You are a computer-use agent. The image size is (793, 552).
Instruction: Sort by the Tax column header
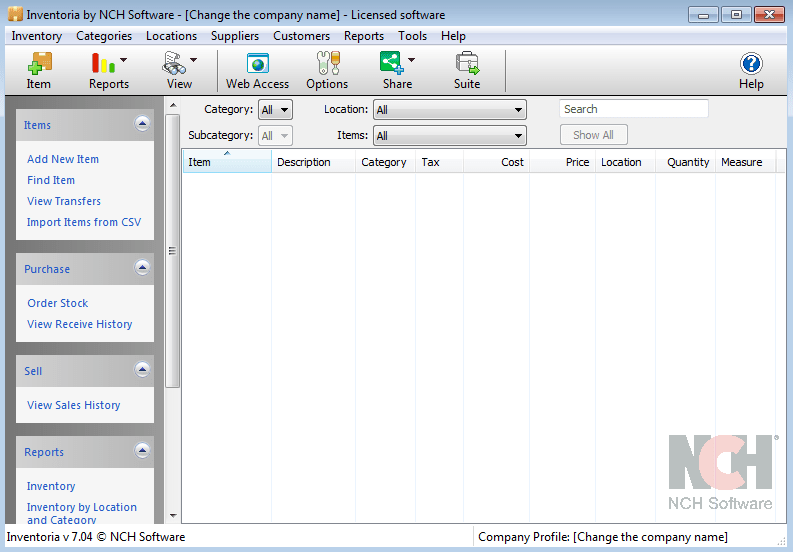click(x=439, y=162)
